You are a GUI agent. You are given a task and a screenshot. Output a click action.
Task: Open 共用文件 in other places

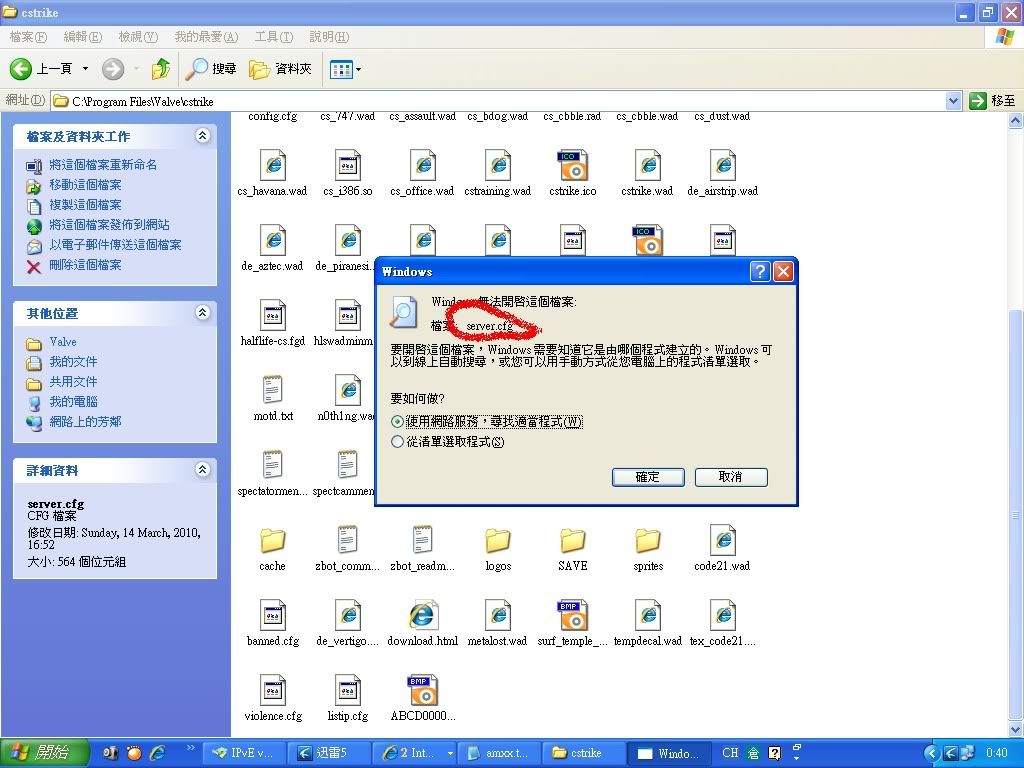pyautogui.click(x=73, y=381)
